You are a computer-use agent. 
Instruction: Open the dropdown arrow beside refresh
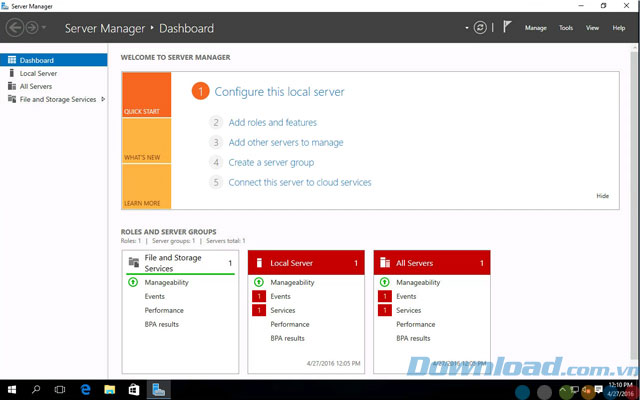click(467, 28)
